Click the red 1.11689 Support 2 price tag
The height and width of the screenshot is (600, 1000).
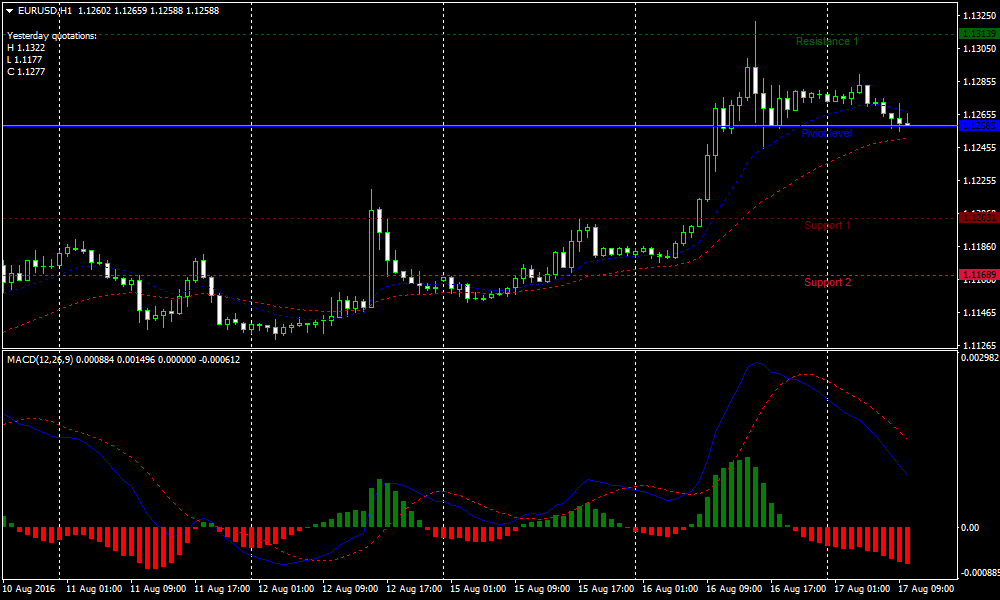coord(976,274)
